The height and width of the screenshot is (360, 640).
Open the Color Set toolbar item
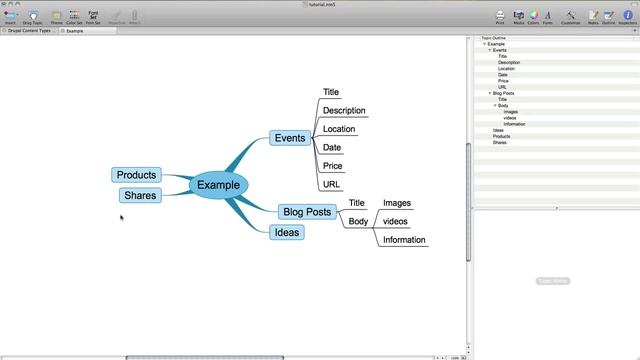tap(74, 16)
